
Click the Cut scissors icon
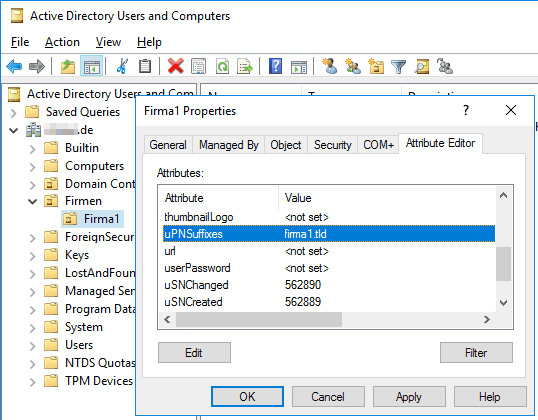click(122, 66)
